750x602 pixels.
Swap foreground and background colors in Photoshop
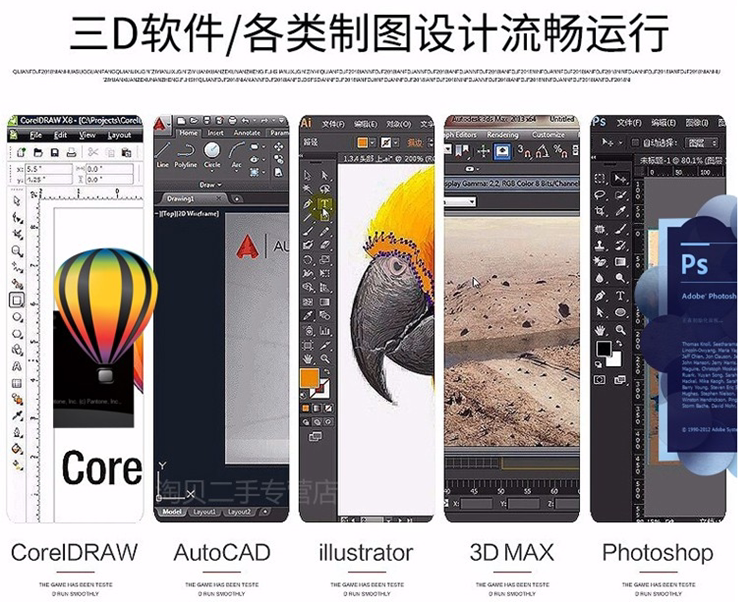[619, 343]
